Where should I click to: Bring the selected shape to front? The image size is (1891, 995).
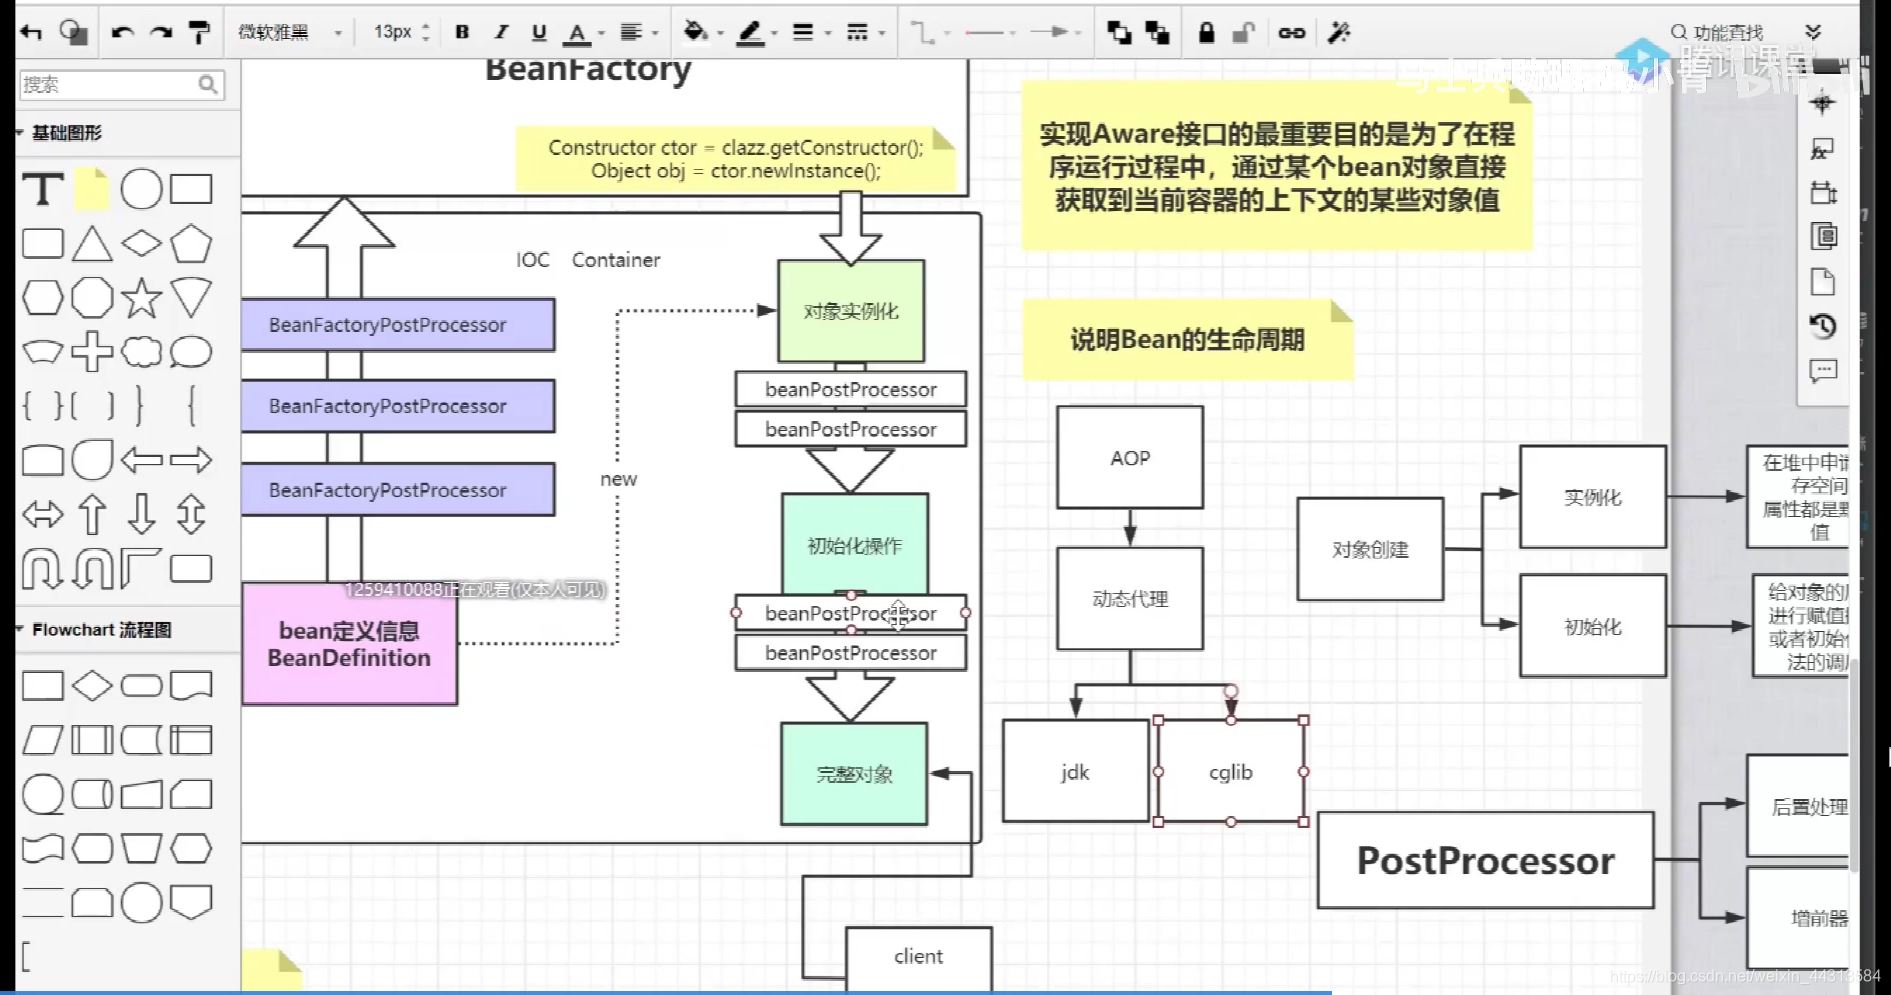click(1120, 32)
